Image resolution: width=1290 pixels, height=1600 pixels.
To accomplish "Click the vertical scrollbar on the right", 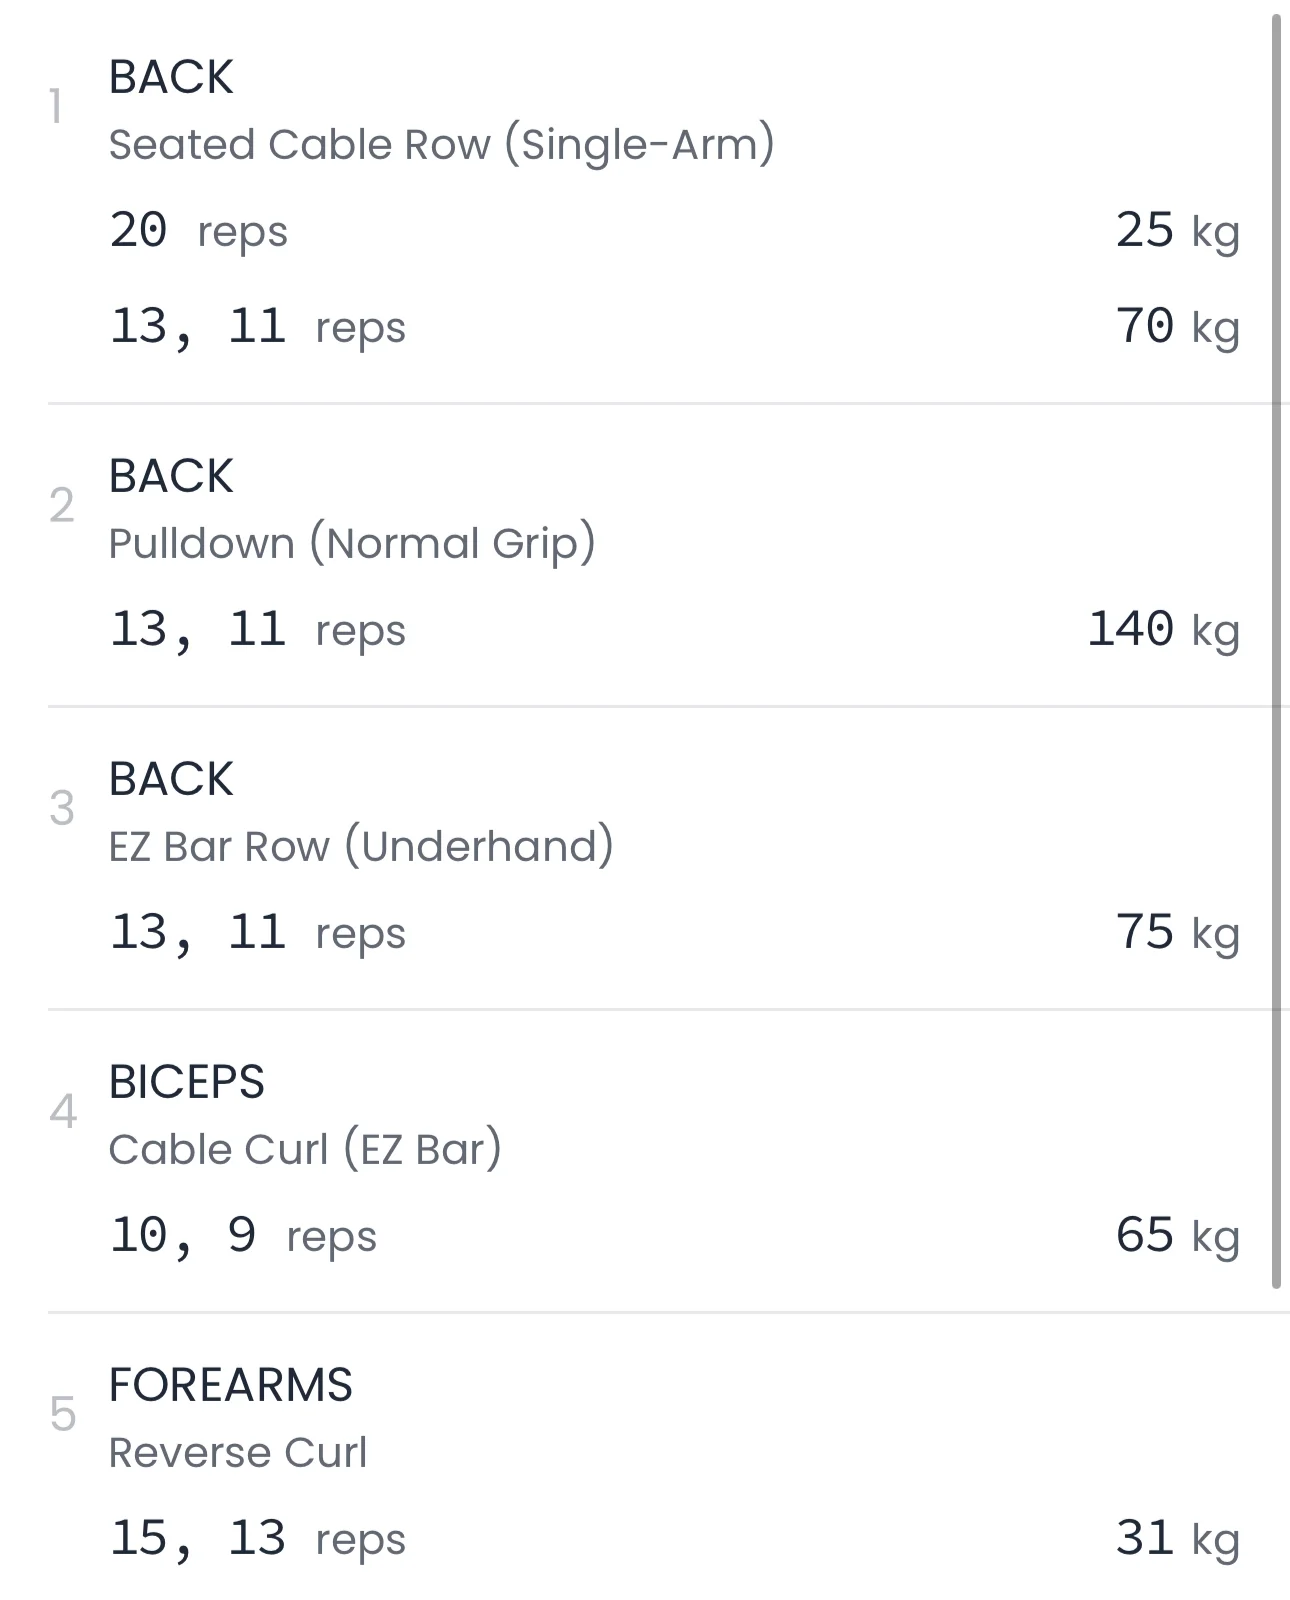I will [x=1276, y=650].
